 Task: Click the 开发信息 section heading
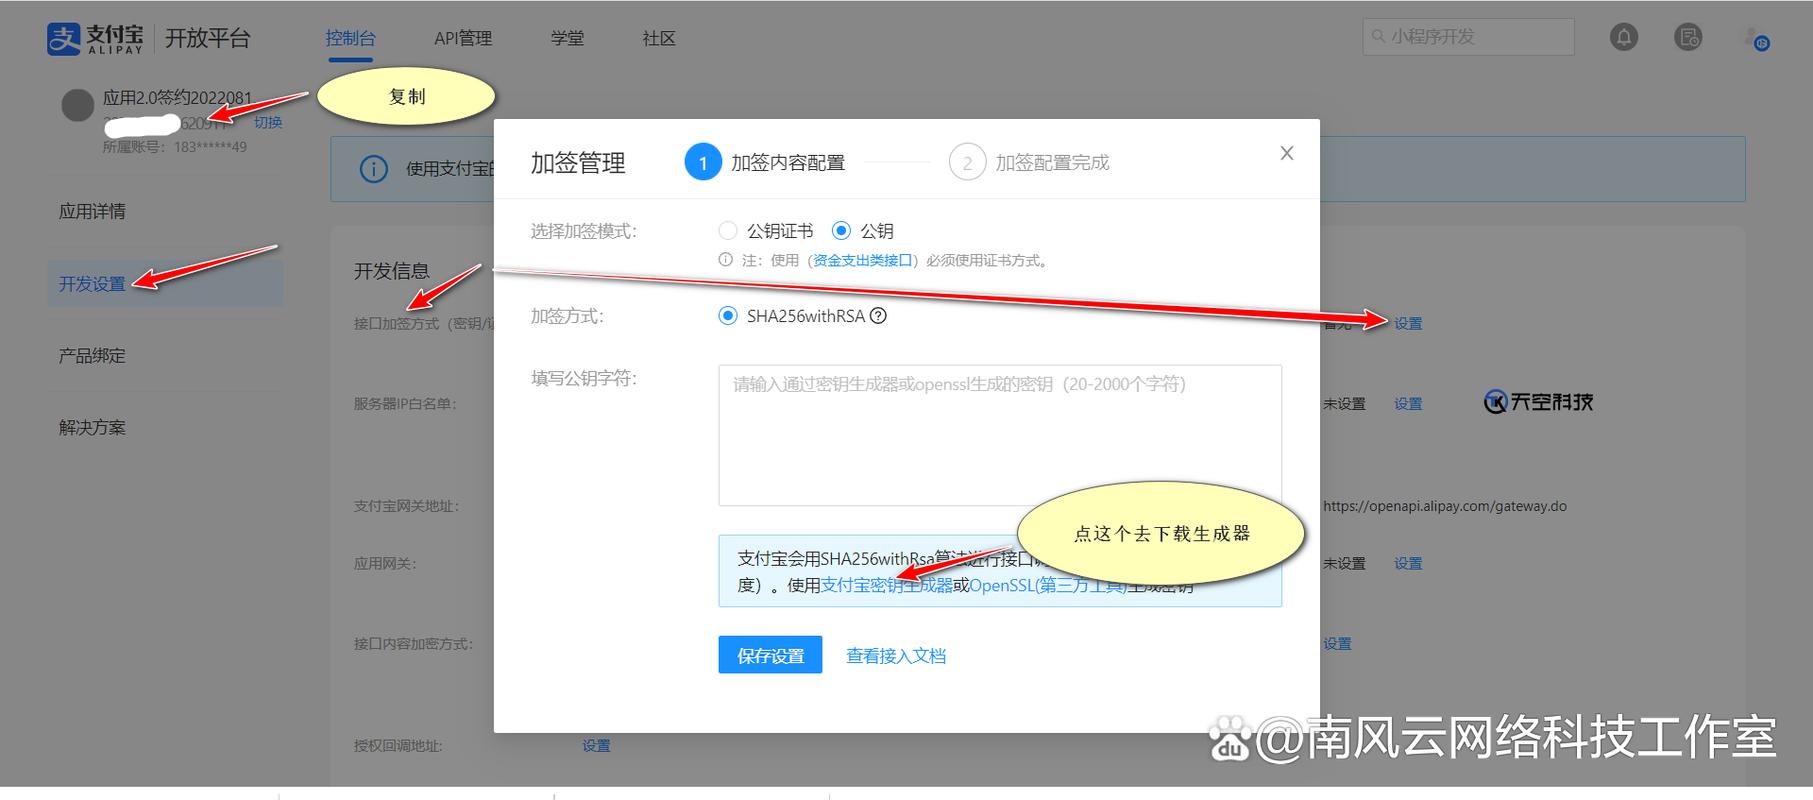(x=391, y=271)
